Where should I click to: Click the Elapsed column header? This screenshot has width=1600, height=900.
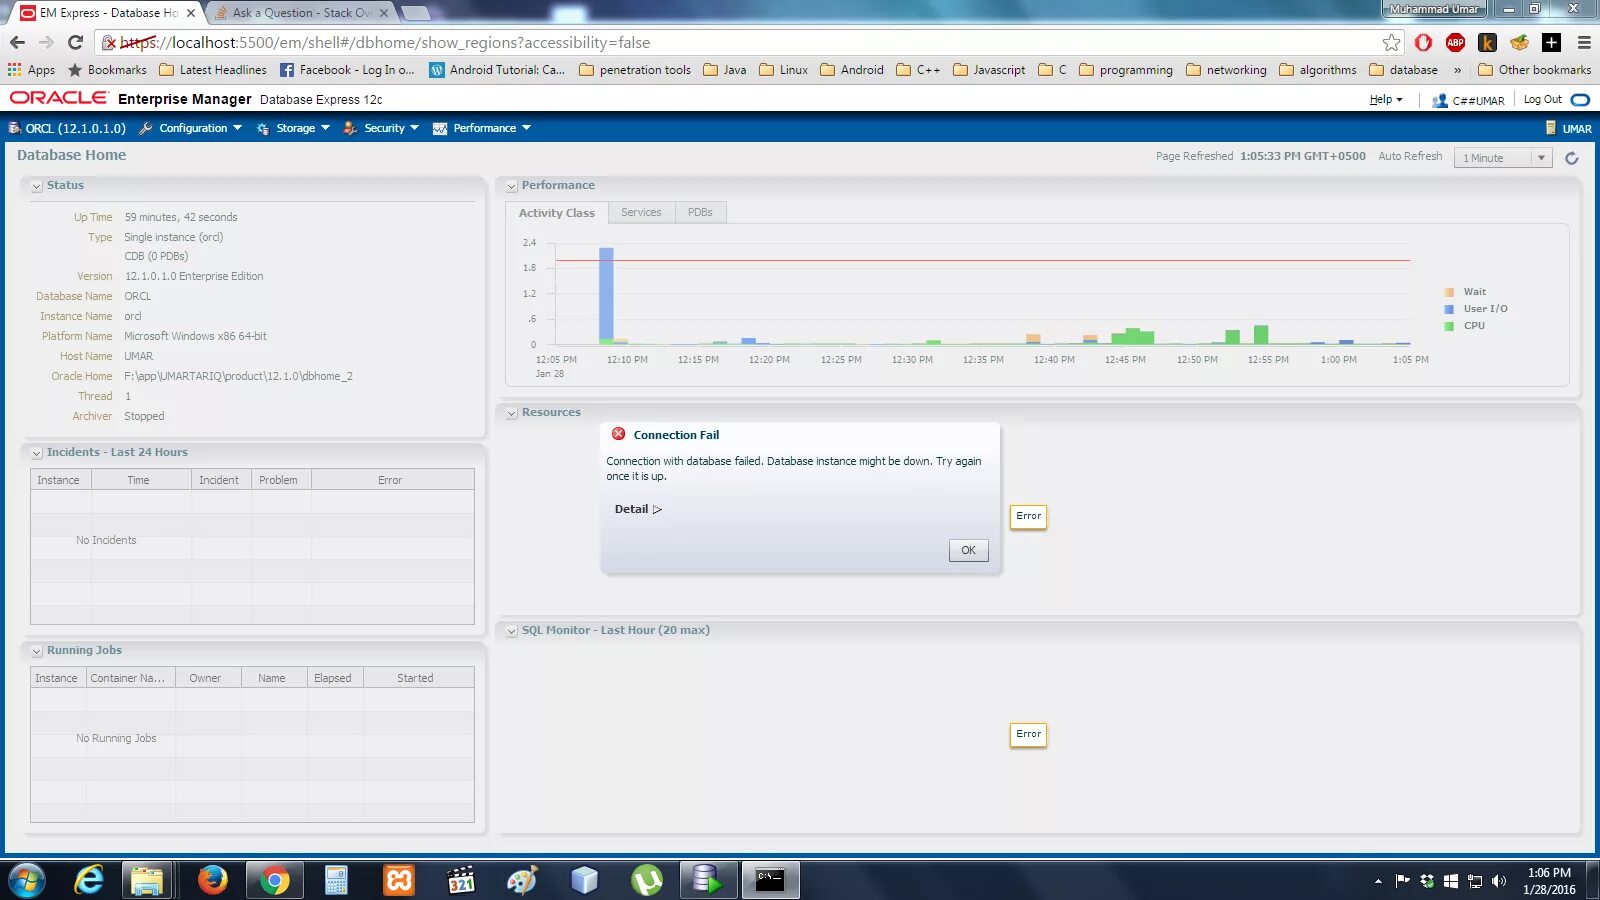335,678
